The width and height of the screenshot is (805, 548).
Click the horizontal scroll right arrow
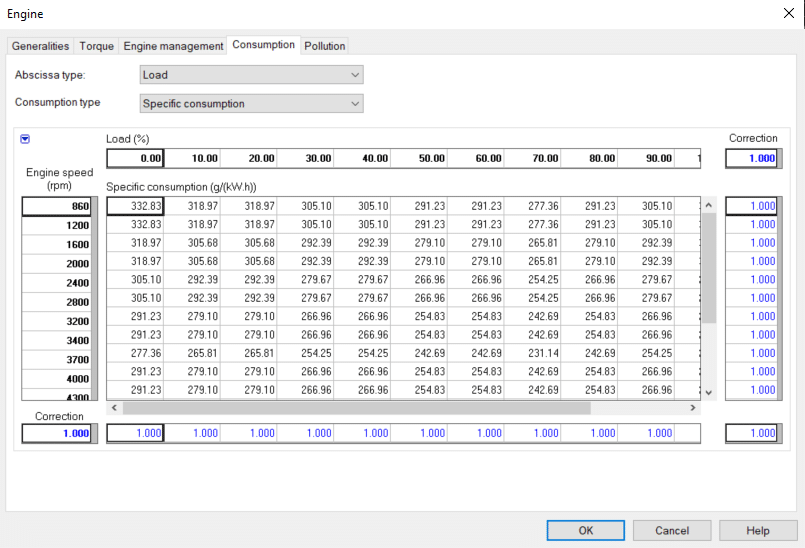point(693,408)
